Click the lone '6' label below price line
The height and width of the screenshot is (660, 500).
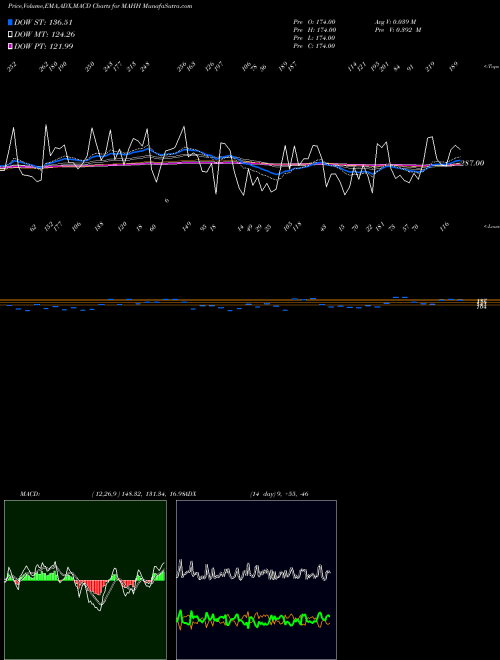[167, 200]
